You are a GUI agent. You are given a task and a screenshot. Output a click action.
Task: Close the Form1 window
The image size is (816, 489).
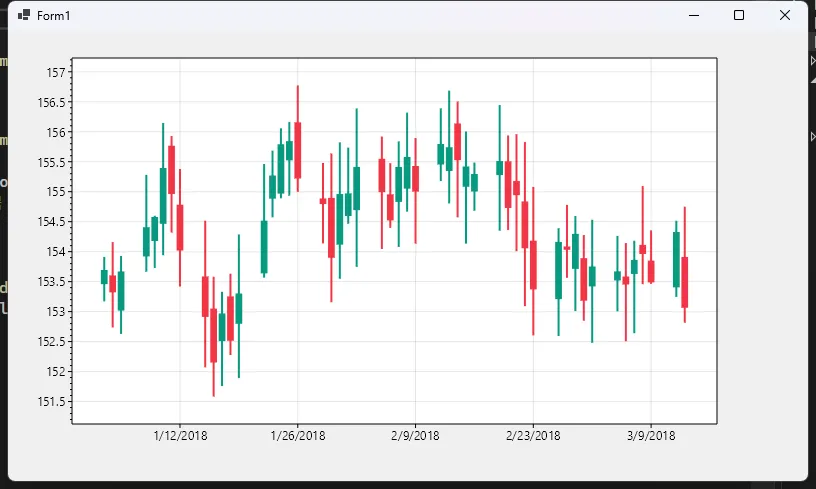click(785, 15)
